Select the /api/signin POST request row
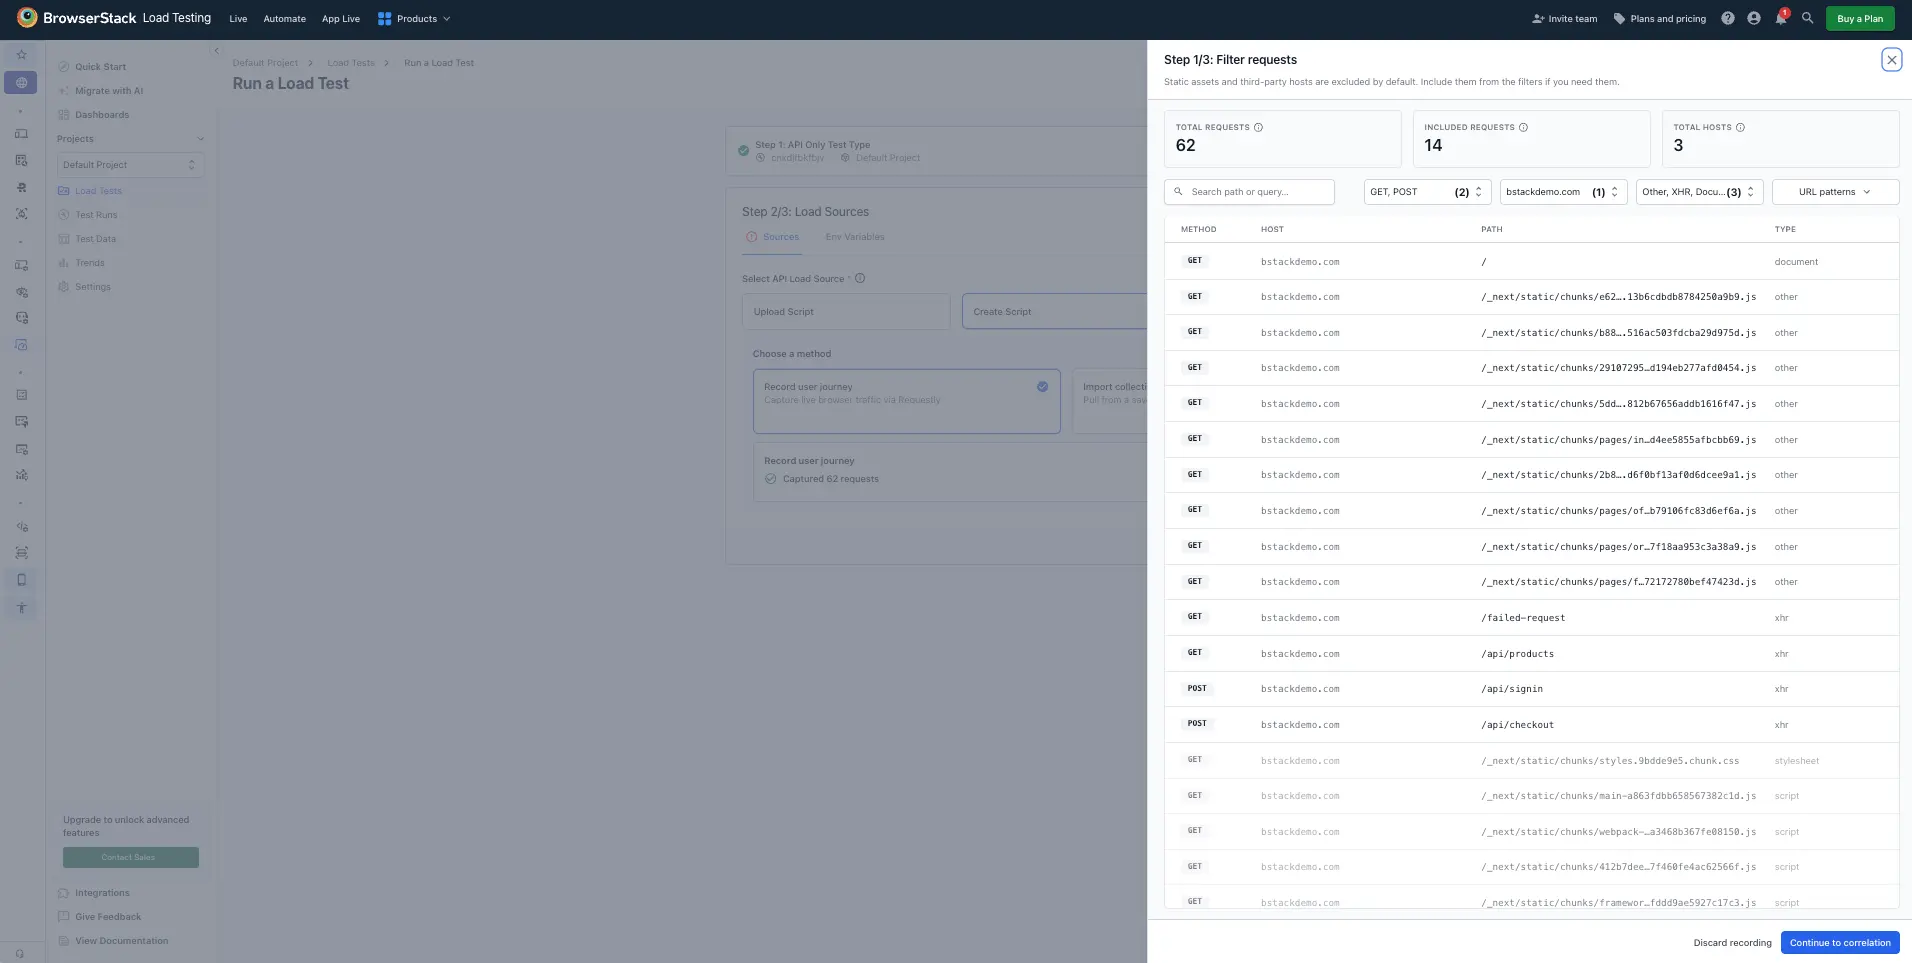Image resolution: width=1912 pixels, height=963 pixels. 1531,689
